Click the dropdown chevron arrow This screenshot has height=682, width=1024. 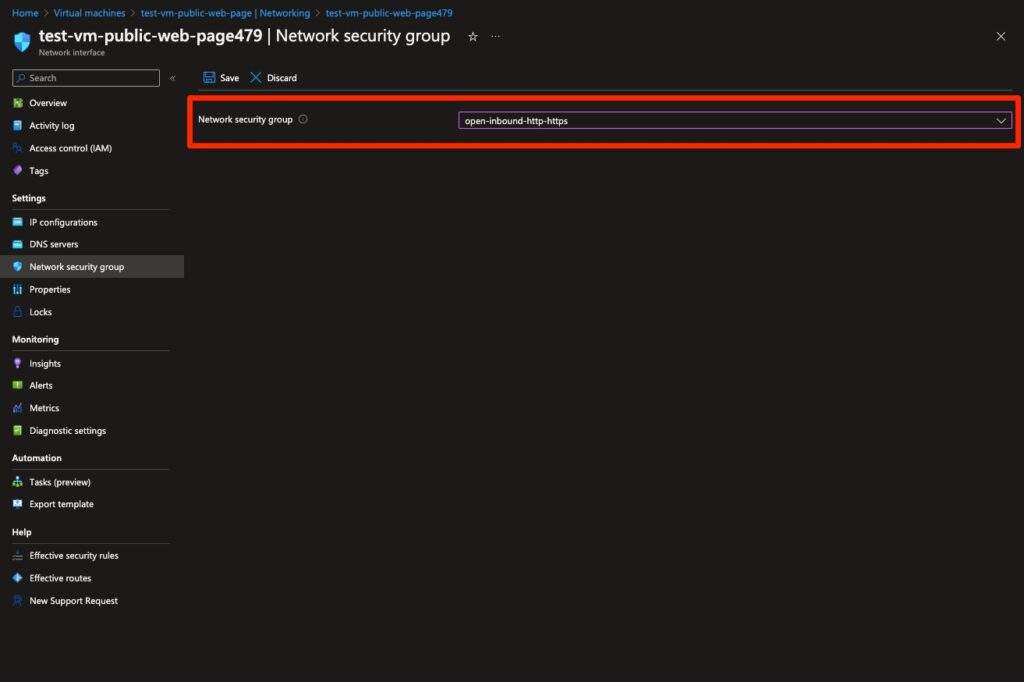pos(1000,120)
